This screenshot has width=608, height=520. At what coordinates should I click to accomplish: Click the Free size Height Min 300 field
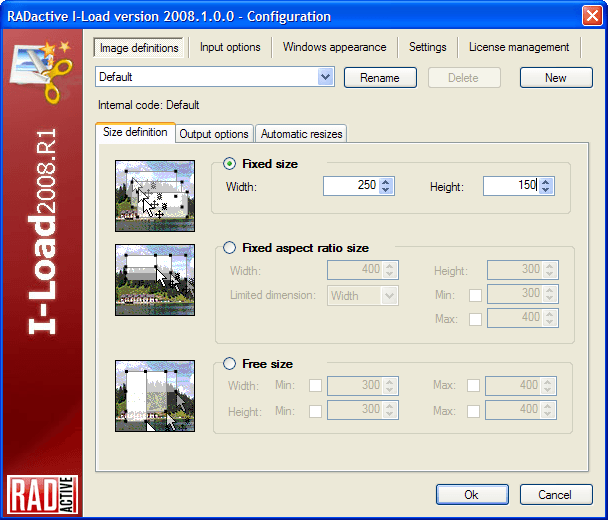[x=363, y=409]
